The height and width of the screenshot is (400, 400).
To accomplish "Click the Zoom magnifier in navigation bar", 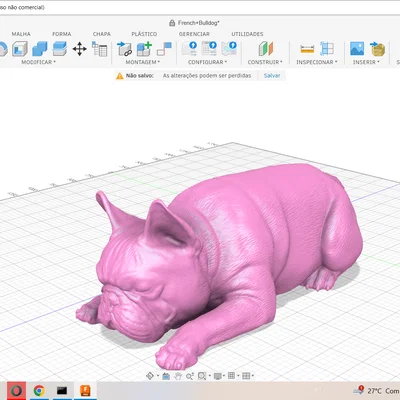I will pos(190,376).
